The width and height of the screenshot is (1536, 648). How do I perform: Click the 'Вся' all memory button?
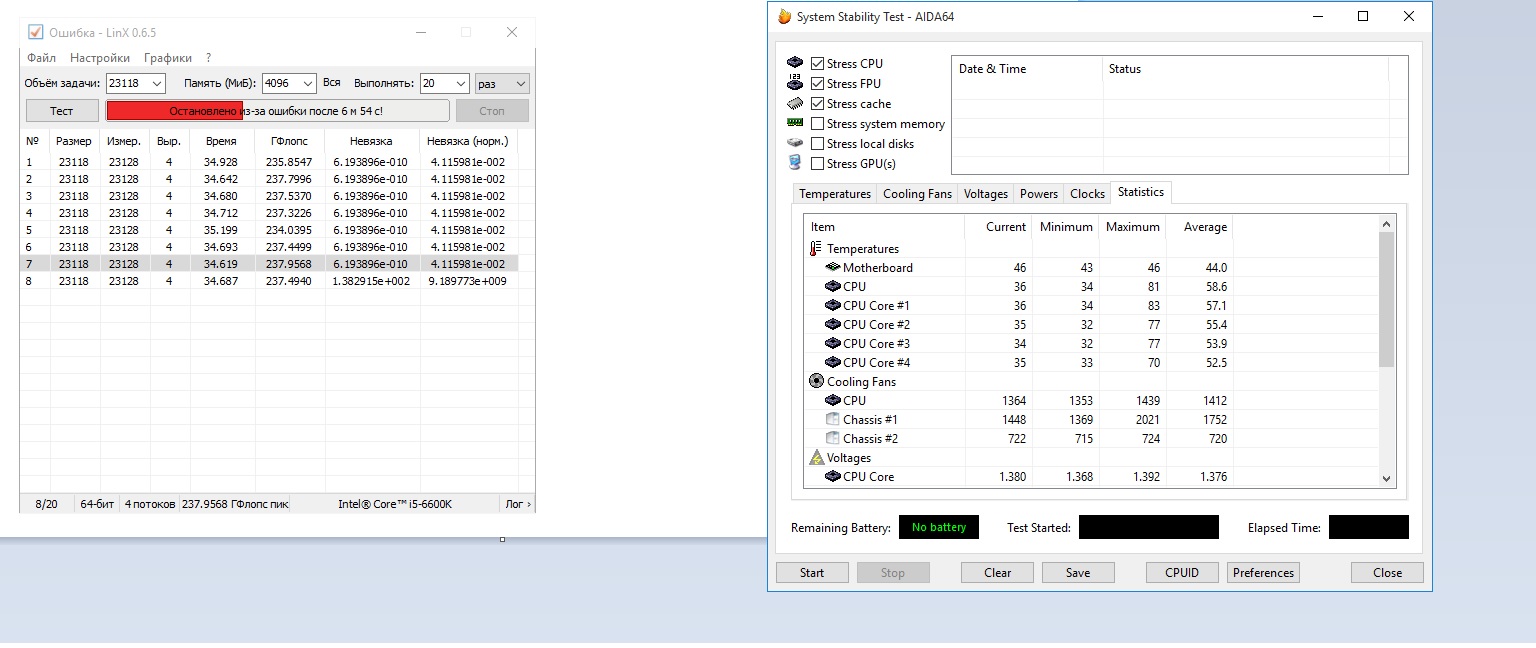(x=332, y=83)
